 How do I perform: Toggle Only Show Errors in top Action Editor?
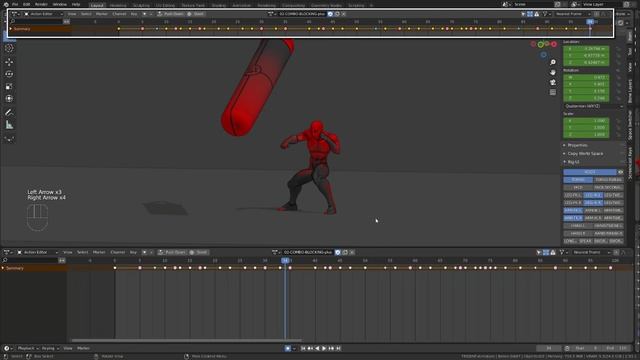[x=537, y=14]
